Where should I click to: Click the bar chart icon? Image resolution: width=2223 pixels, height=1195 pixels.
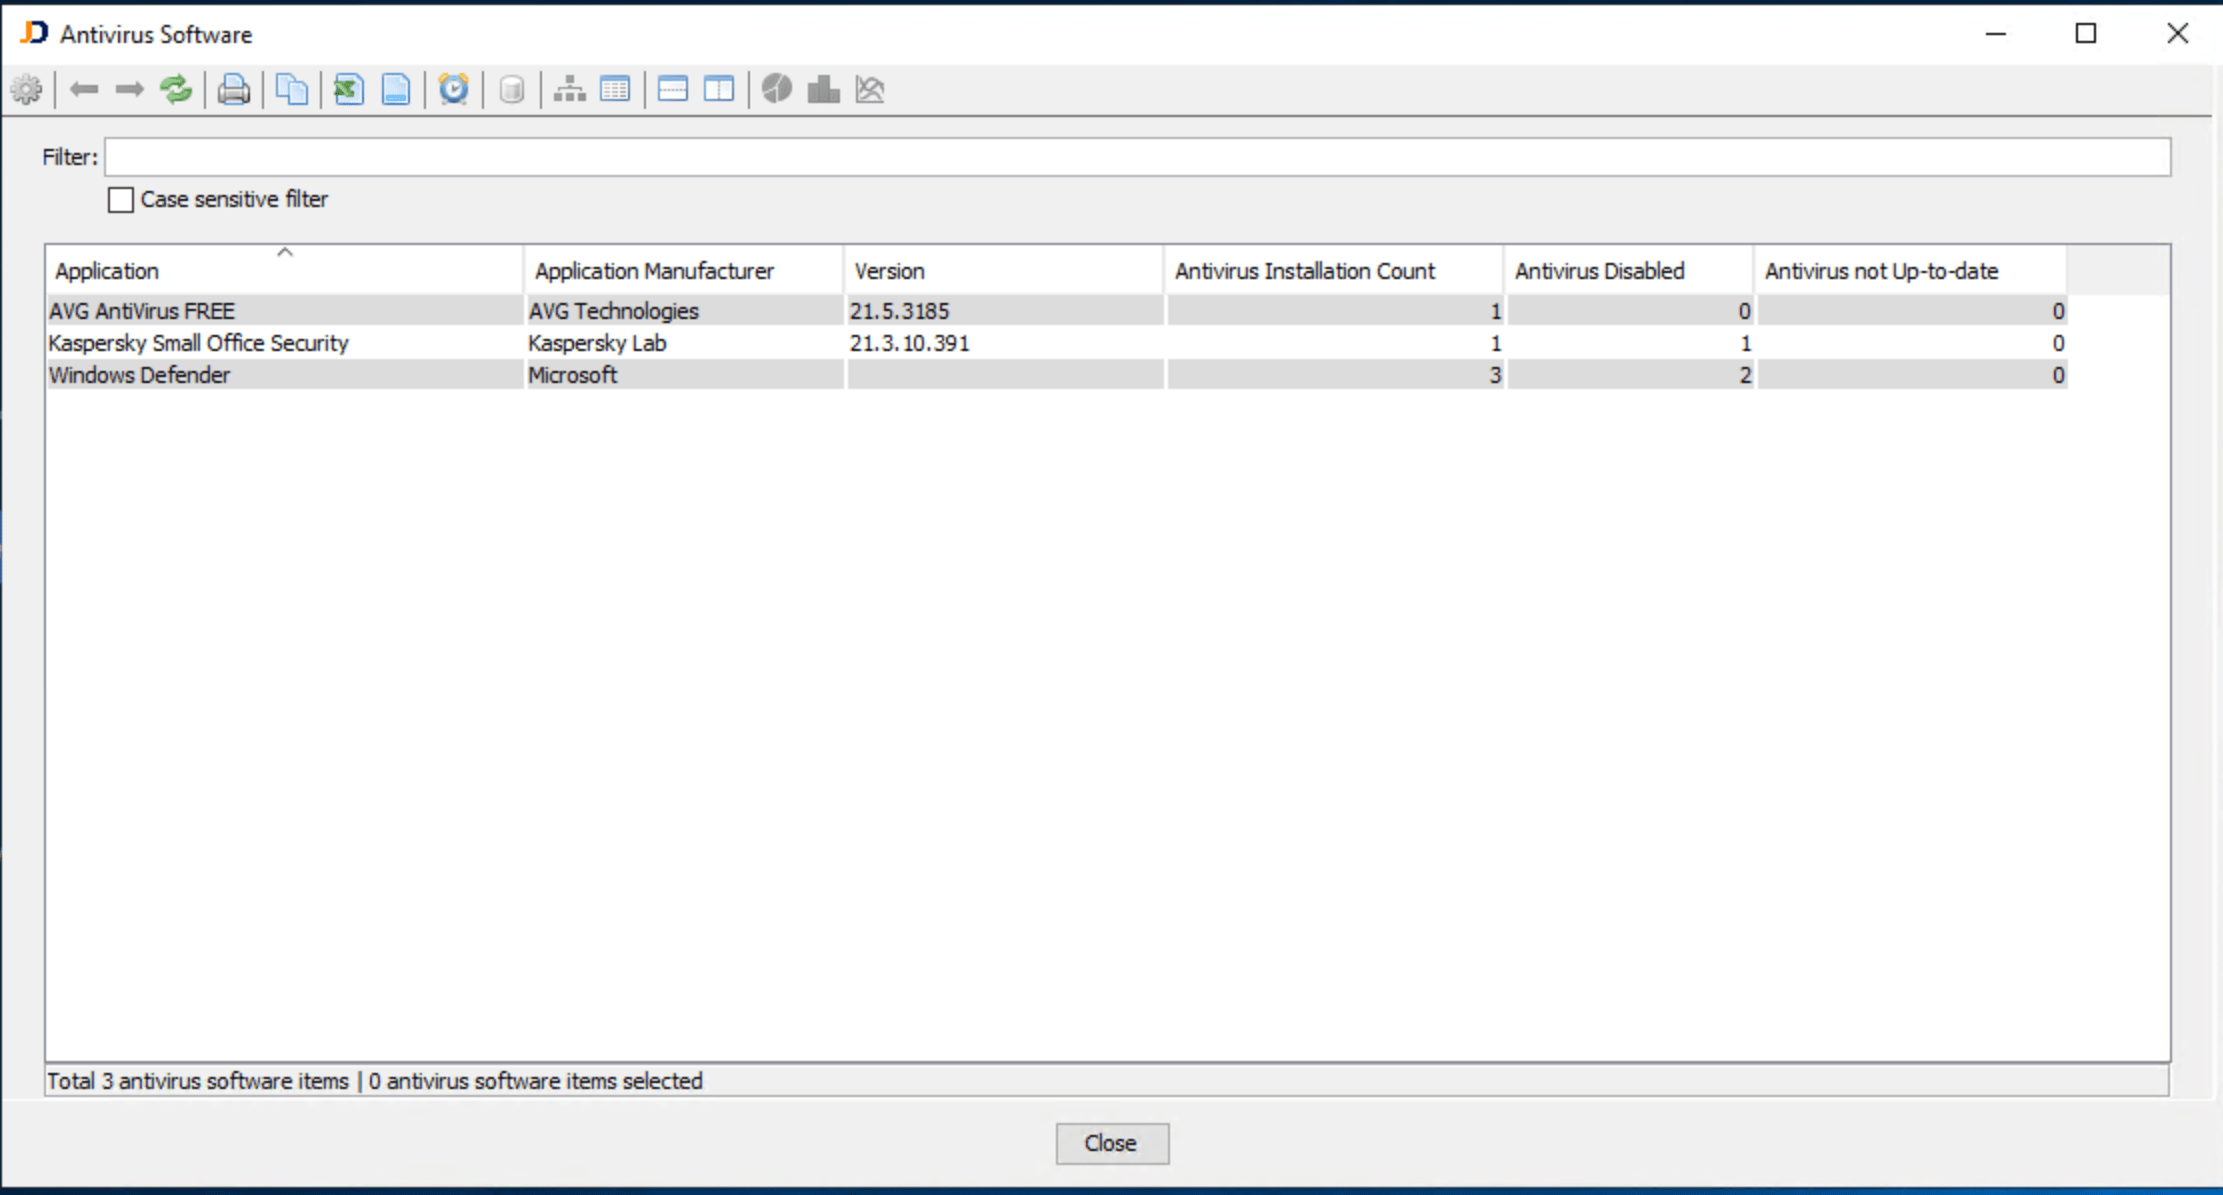823,90
